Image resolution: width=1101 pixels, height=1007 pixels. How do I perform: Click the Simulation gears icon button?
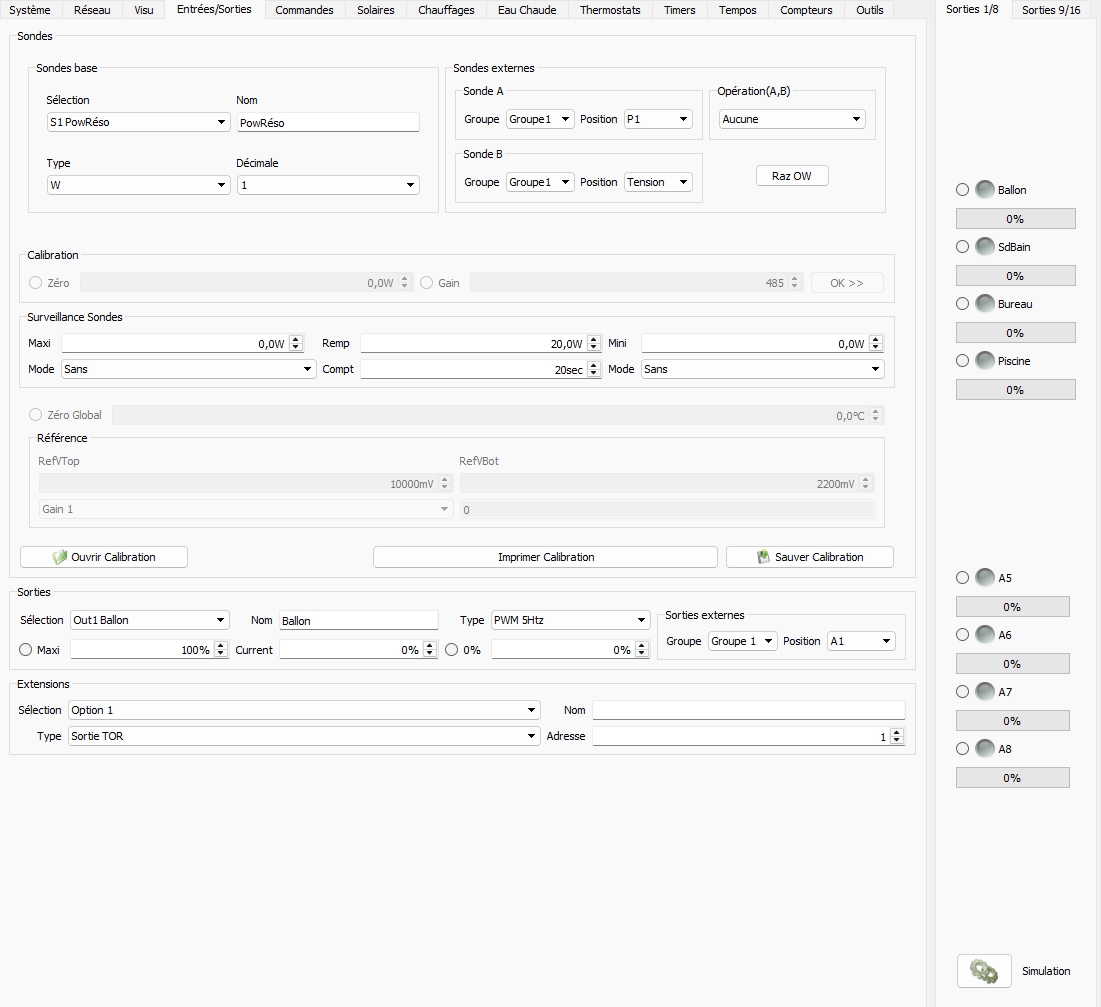[983, 971]
